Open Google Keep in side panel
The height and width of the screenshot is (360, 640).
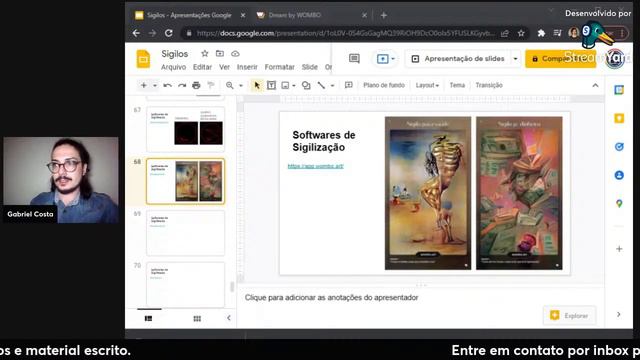[x=619, y=118]
